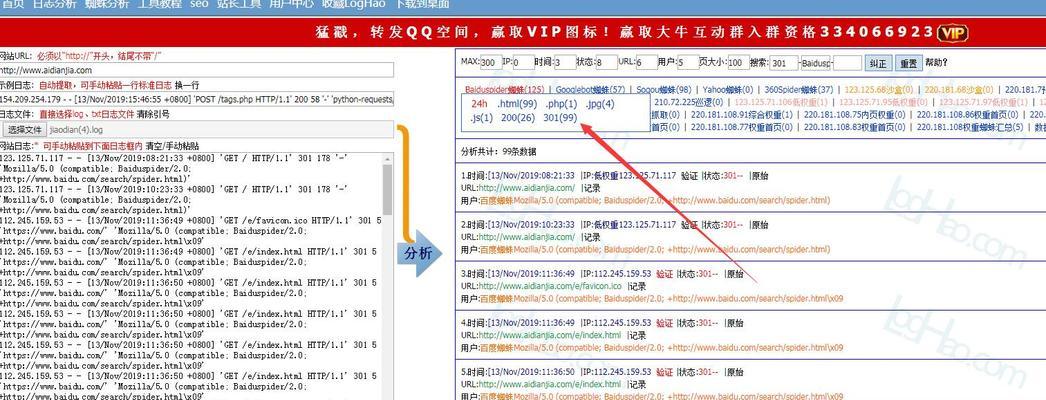Open the 用户中心 menu item
Image resolution: width=1046 pixels, height=400 pixels.
[292, 3]
